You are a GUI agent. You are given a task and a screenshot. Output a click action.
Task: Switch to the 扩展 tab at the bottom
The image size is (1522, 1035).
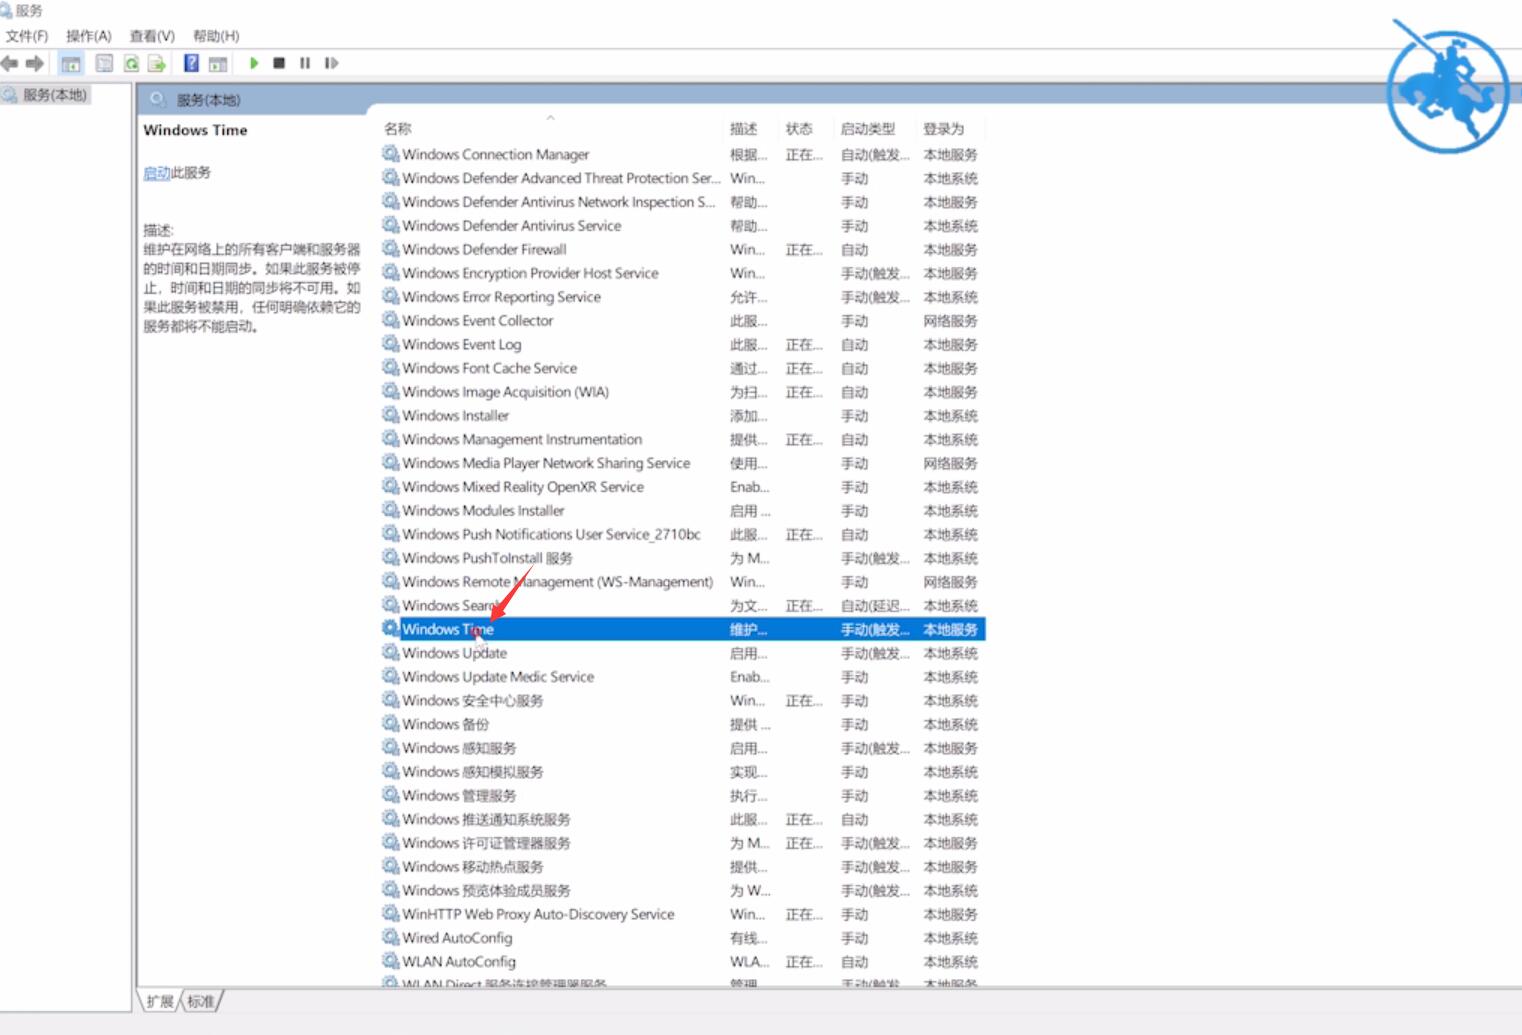[x=160, y=1001]
